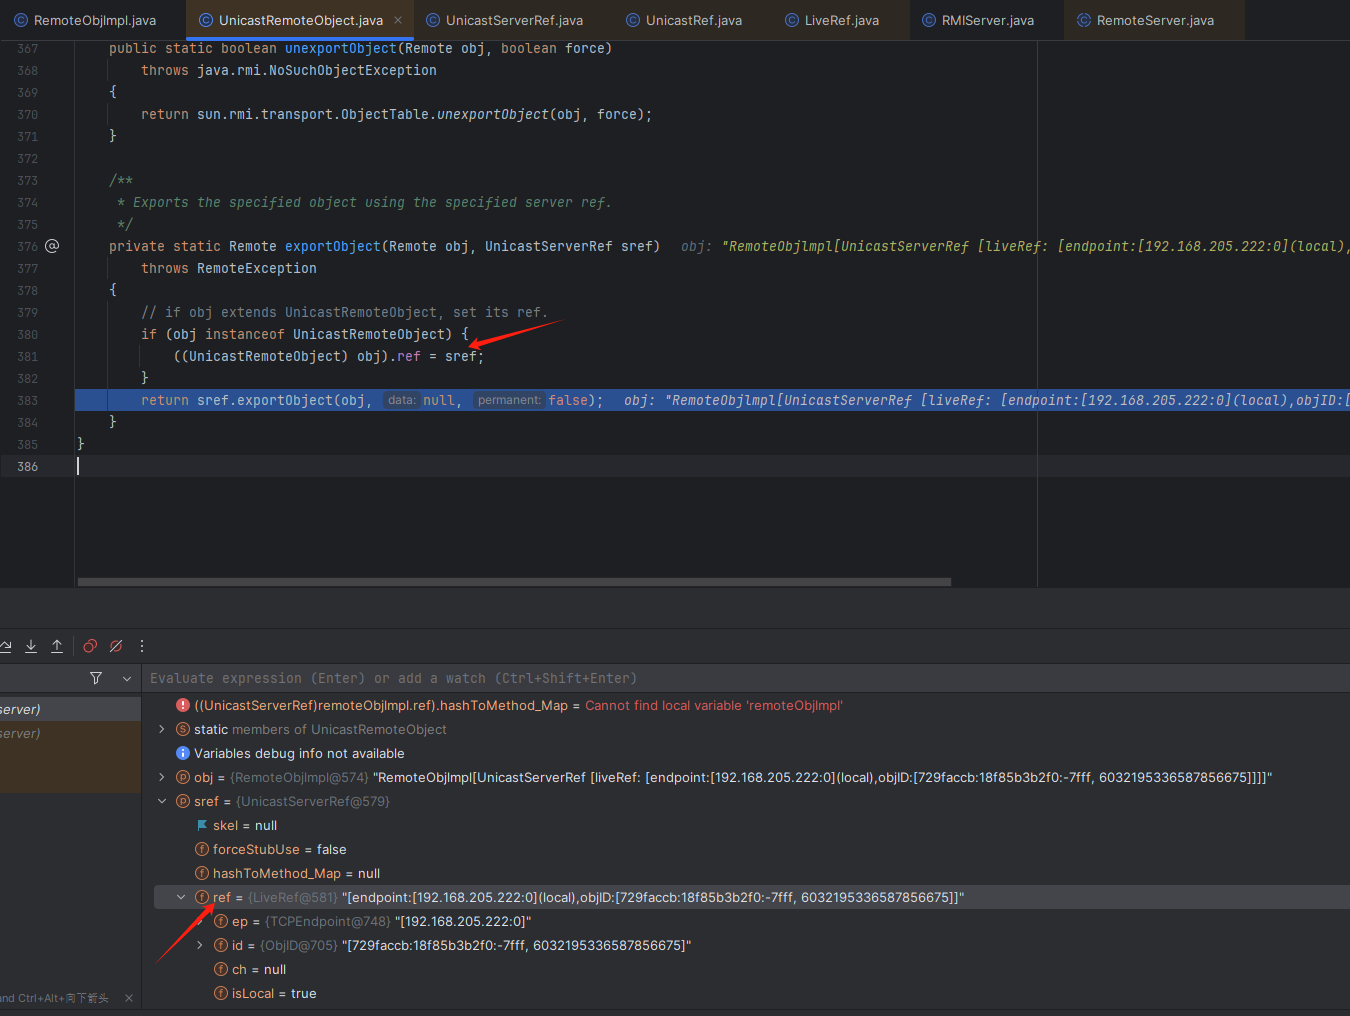Click 'Cannot find local variable' error text

click(x=714, y=705)
